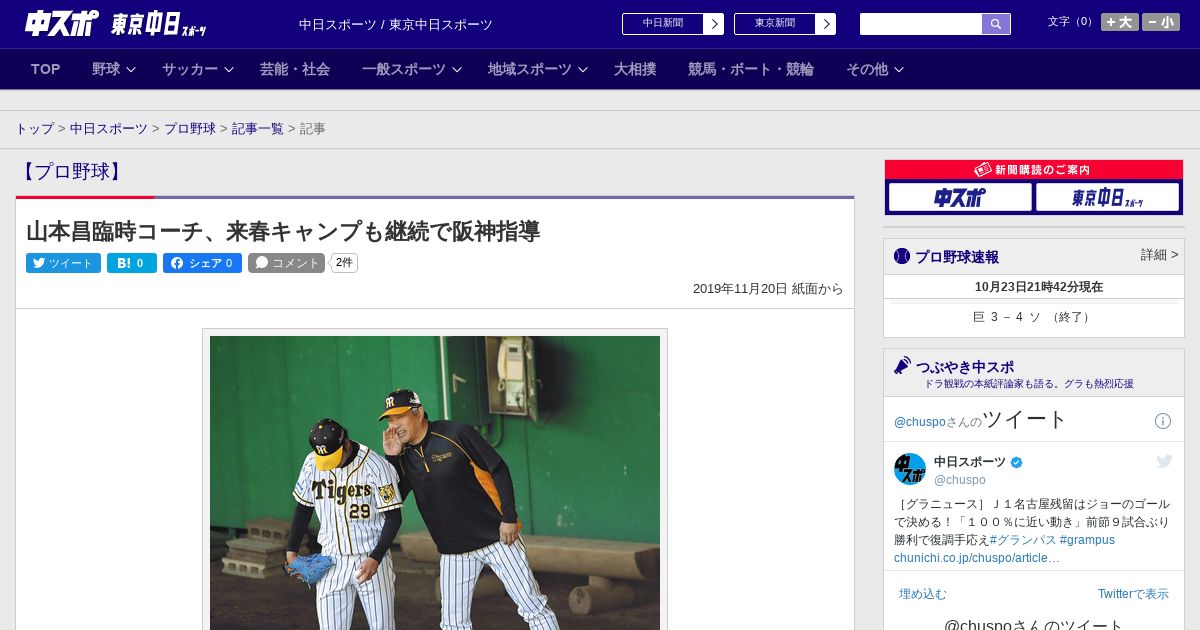Screen dimensions: 1200x630
Task: Click 中スポ subscription banner button
Action: coord(960,197)
